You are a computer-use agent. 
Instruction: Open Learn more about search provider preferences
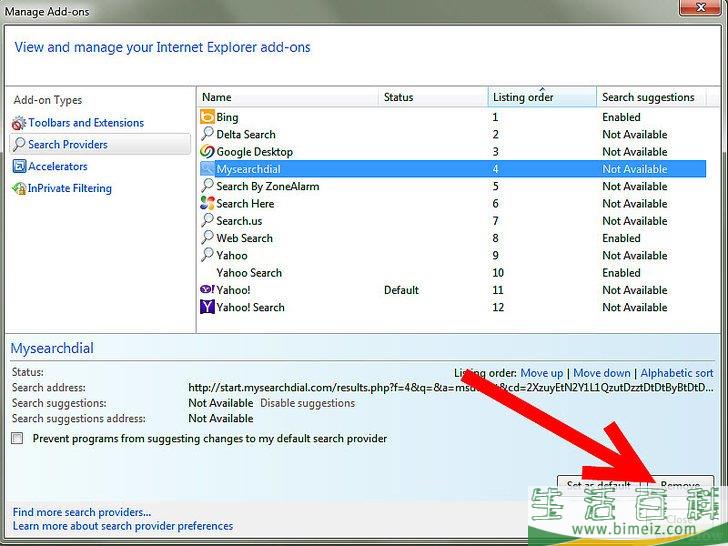point(123,526)
